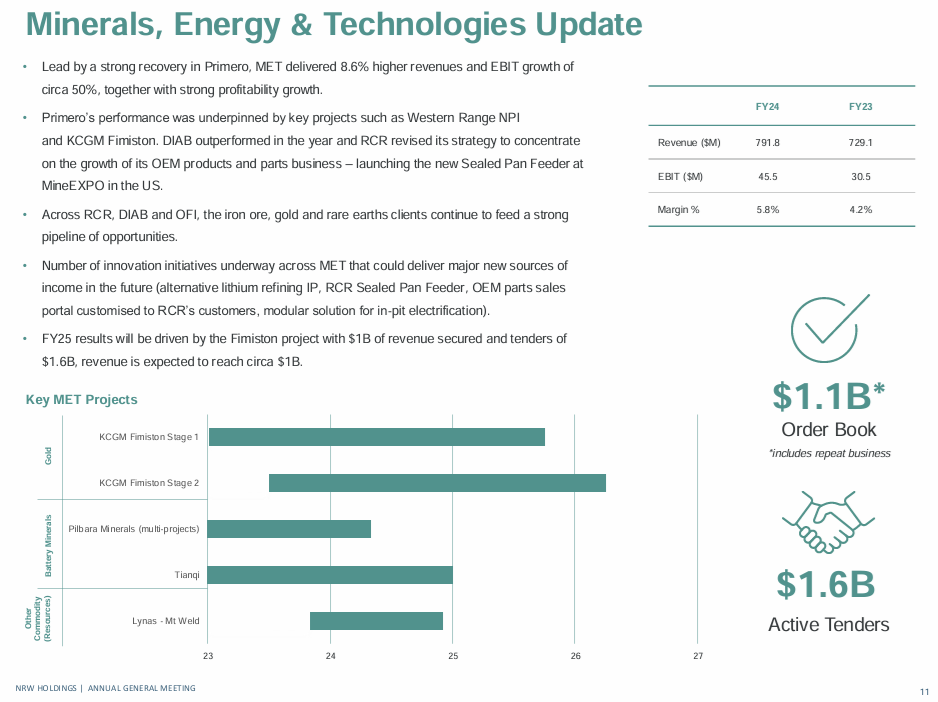Select the FY23 EBIT value 30.5
The image size is (938, 702).
pyautogui.click(x=860, y=177)
